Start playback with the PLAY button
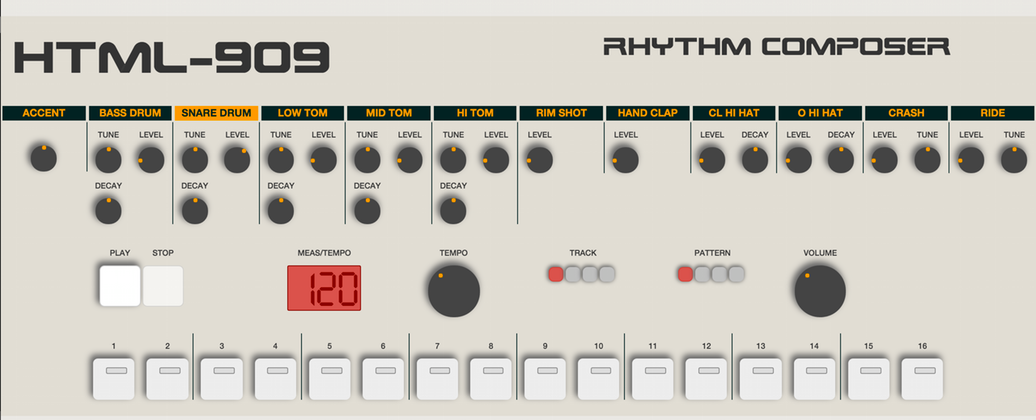Screen dimensions: 1036x420 point(120,286)
